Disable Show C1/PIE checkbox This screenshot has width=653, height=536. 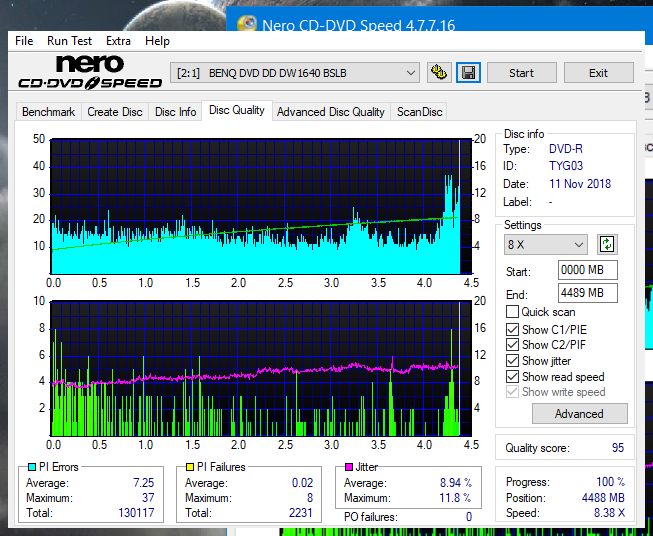pyautogui.click(x=512, y=329)
